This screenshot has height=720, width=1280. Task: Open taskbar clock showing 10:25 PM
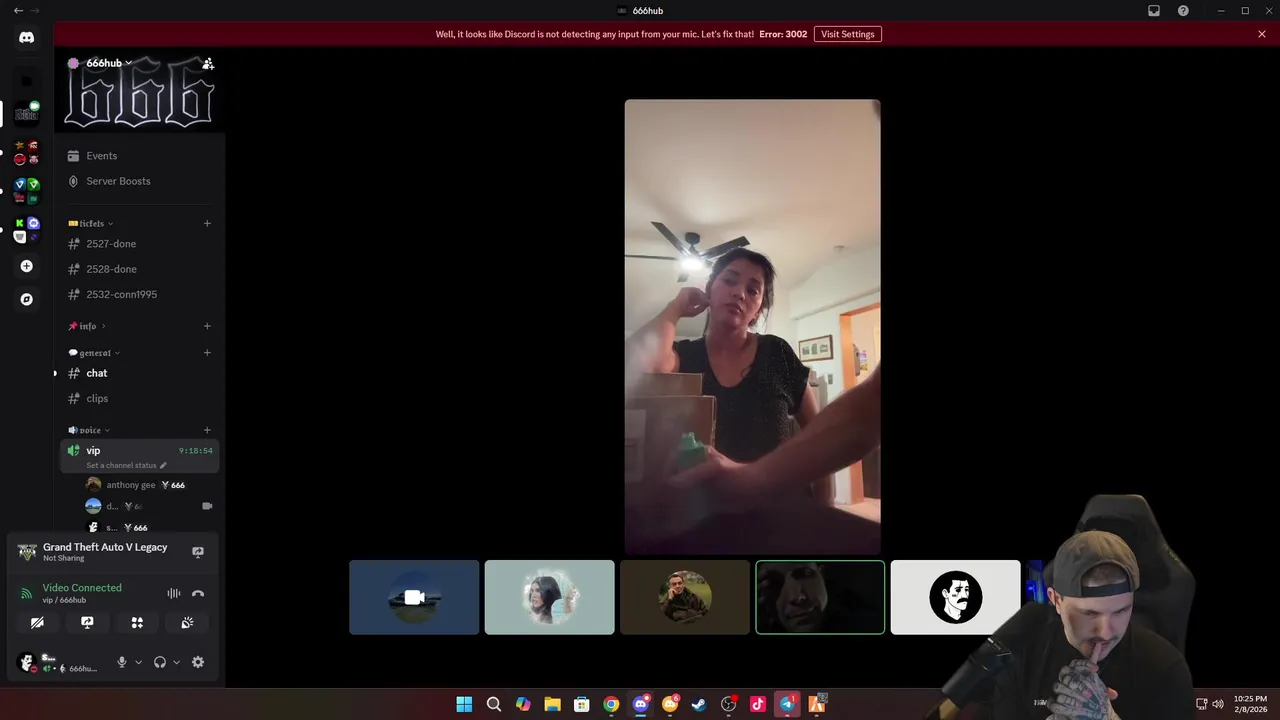[1250, 704]
